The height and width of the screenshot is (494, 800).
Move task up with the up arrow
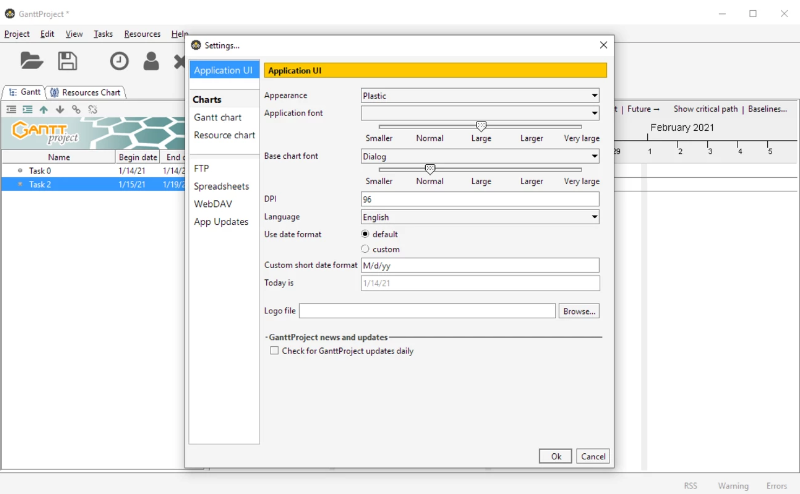coord(43,109)
